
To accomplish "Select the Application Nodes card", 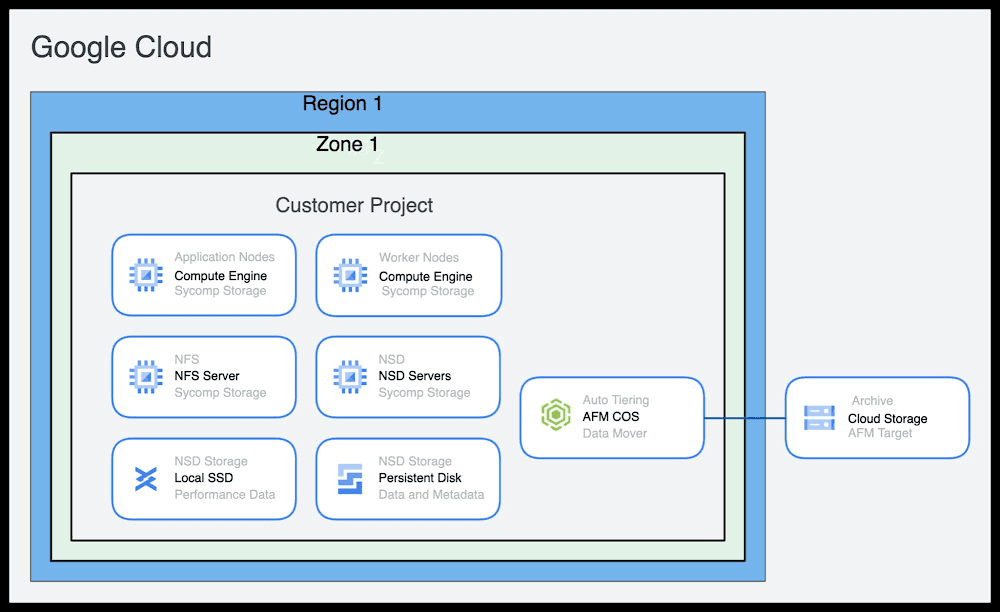I will click(204, 275).
